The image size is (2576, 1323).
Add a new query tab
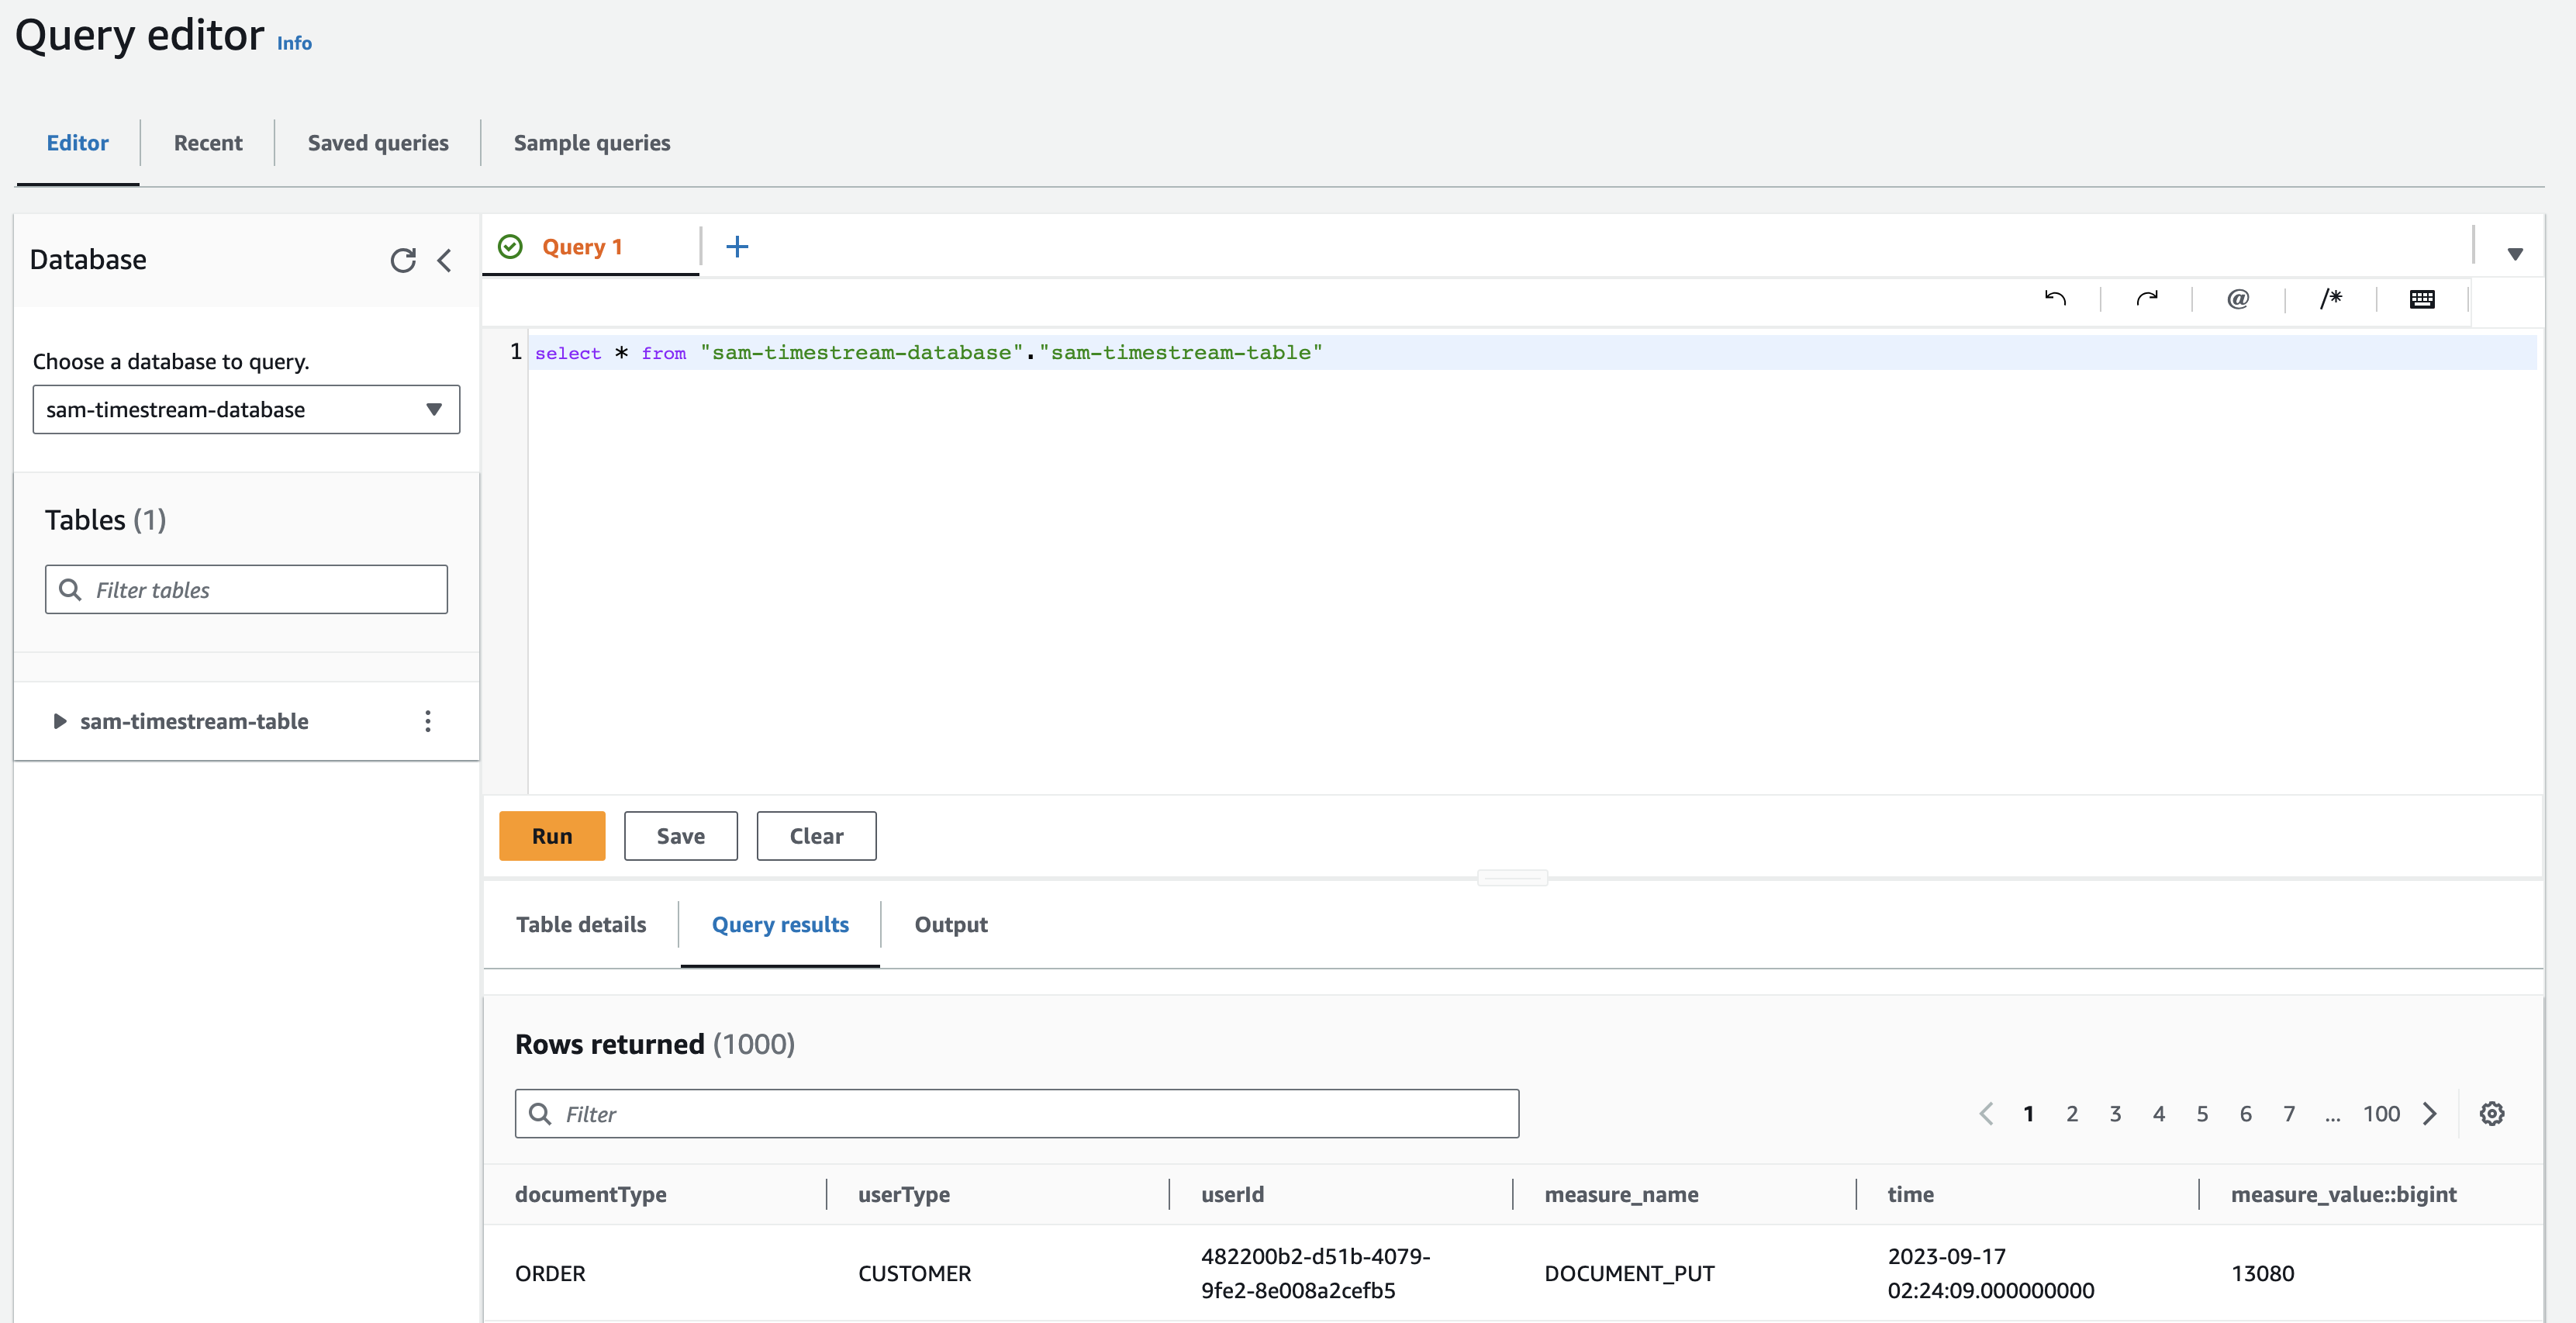(737, 247)
